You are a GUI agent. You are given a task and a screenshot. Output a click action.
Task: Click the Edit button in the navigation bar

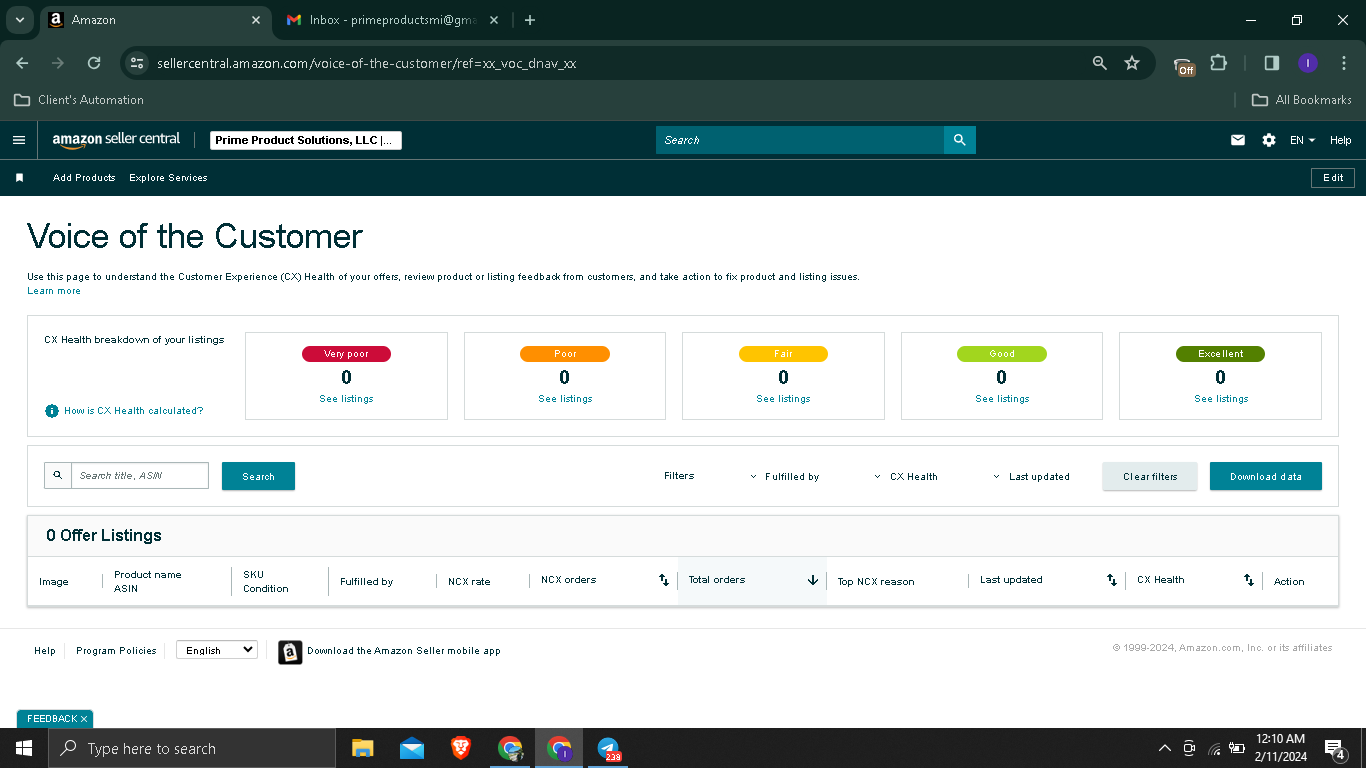click(1333, 178)
